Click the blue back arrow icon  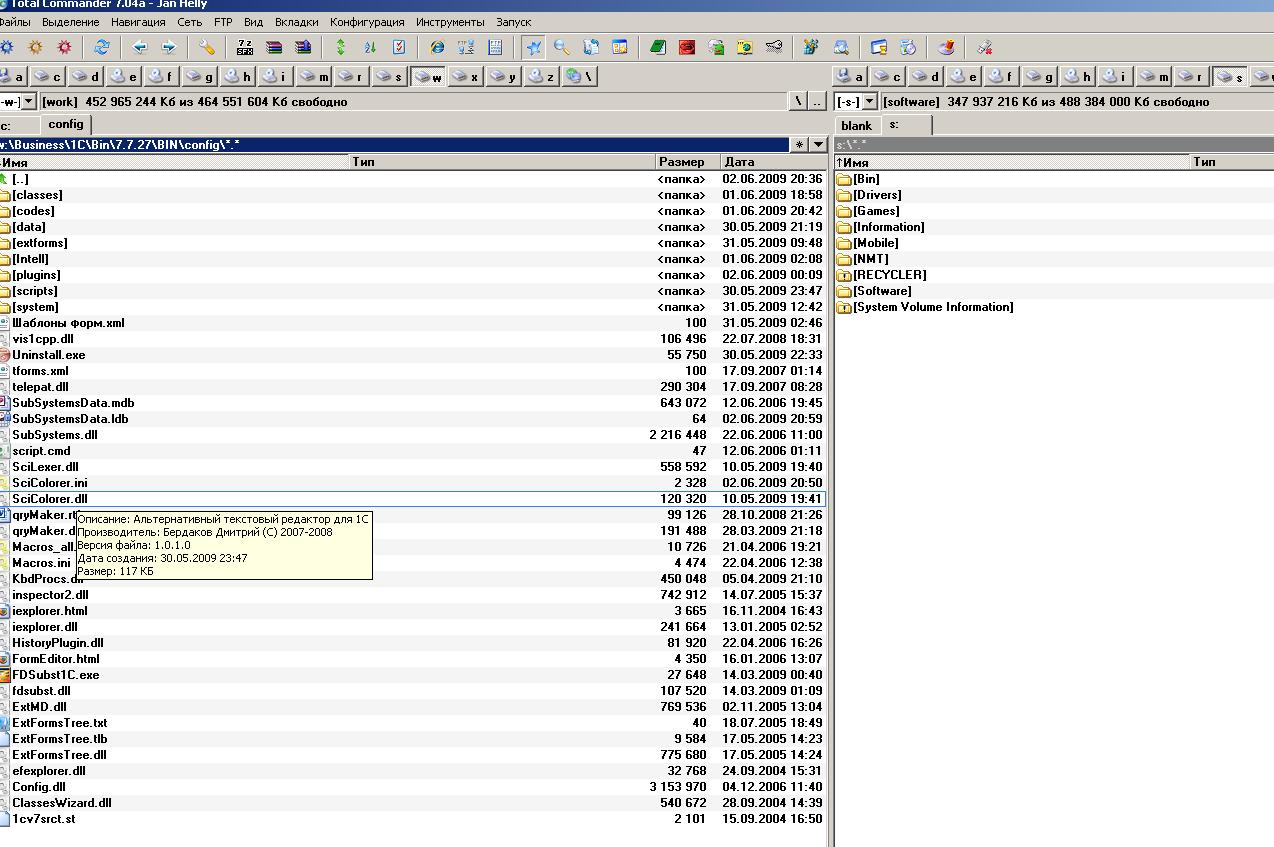[x=140, y=47]
